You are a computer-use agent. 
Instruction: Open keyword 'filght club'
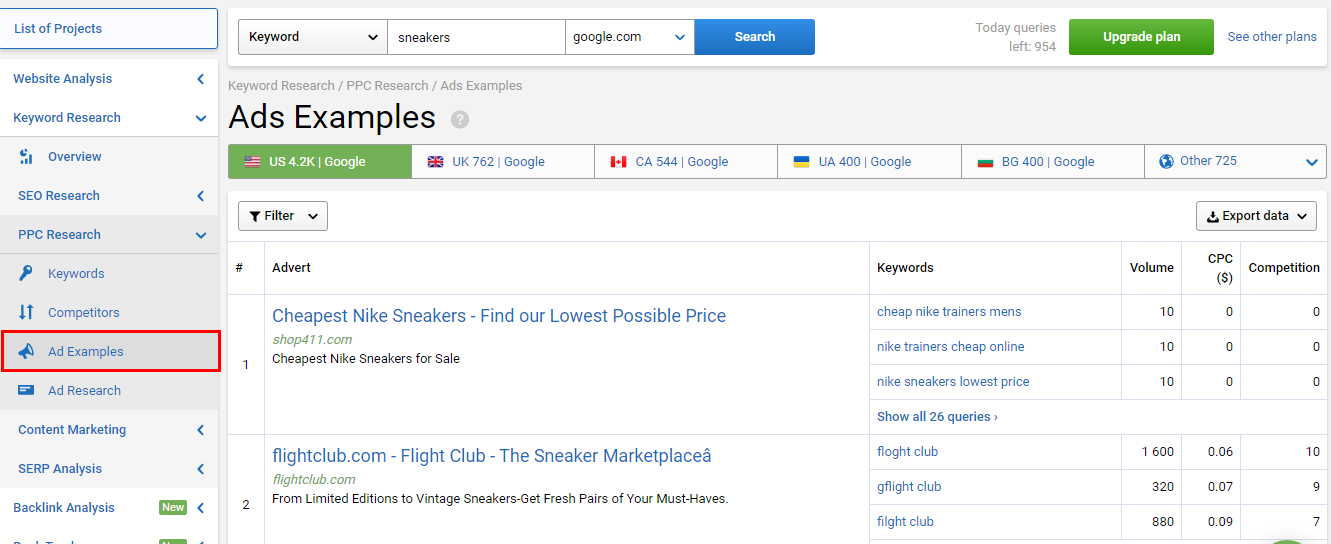(905, 522)
